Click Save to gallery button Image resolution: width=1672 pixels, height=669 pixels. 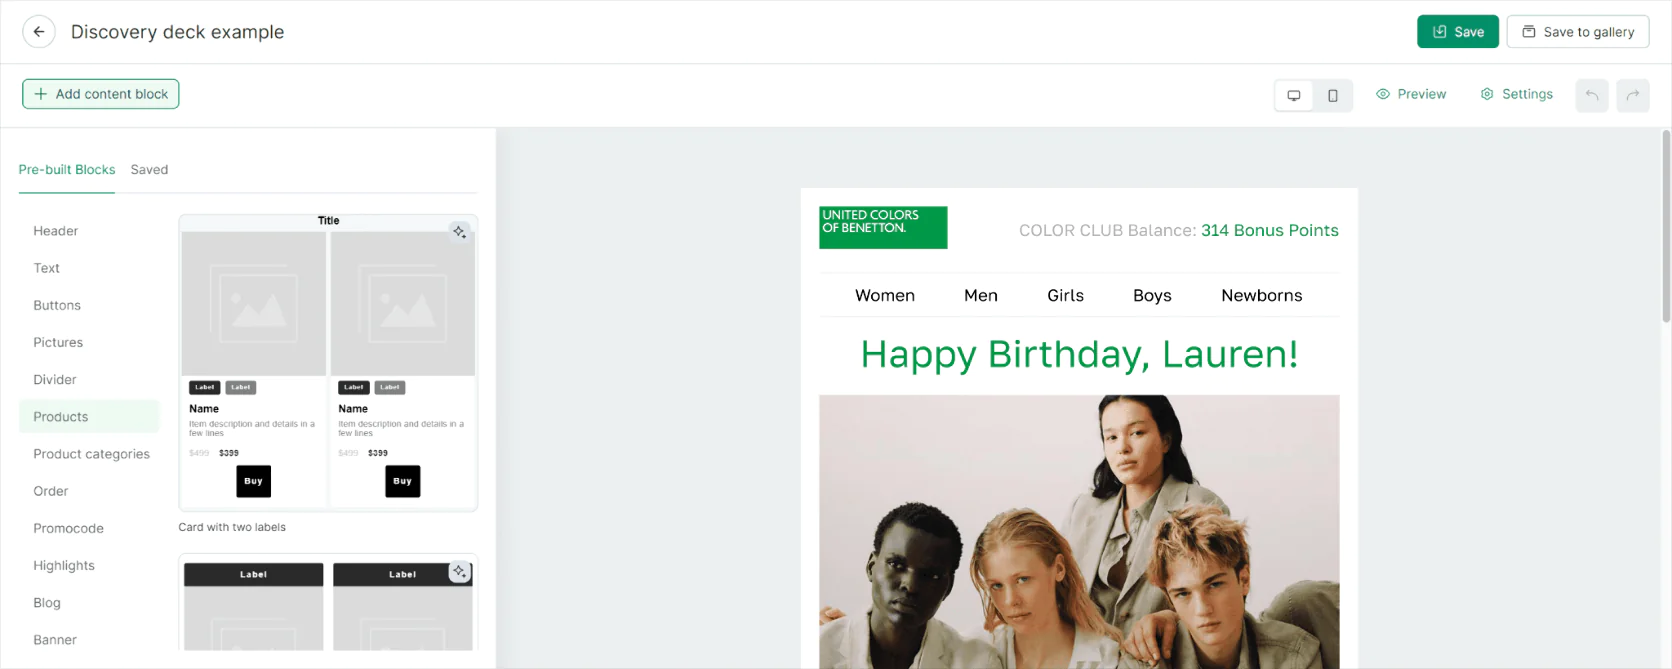(x=1578, y=32)
